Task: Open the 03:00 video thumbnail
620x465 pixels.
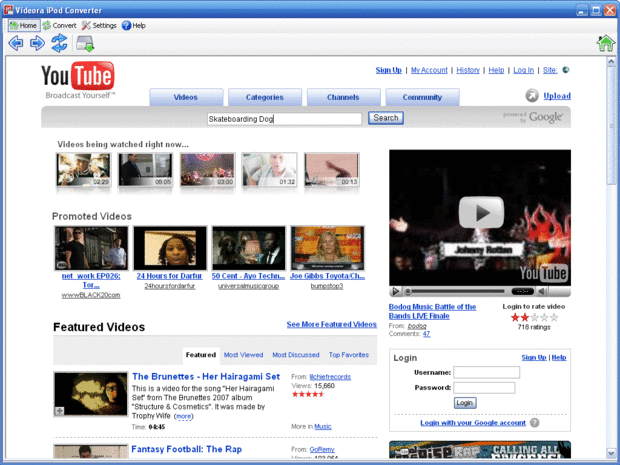Action: 207,170
